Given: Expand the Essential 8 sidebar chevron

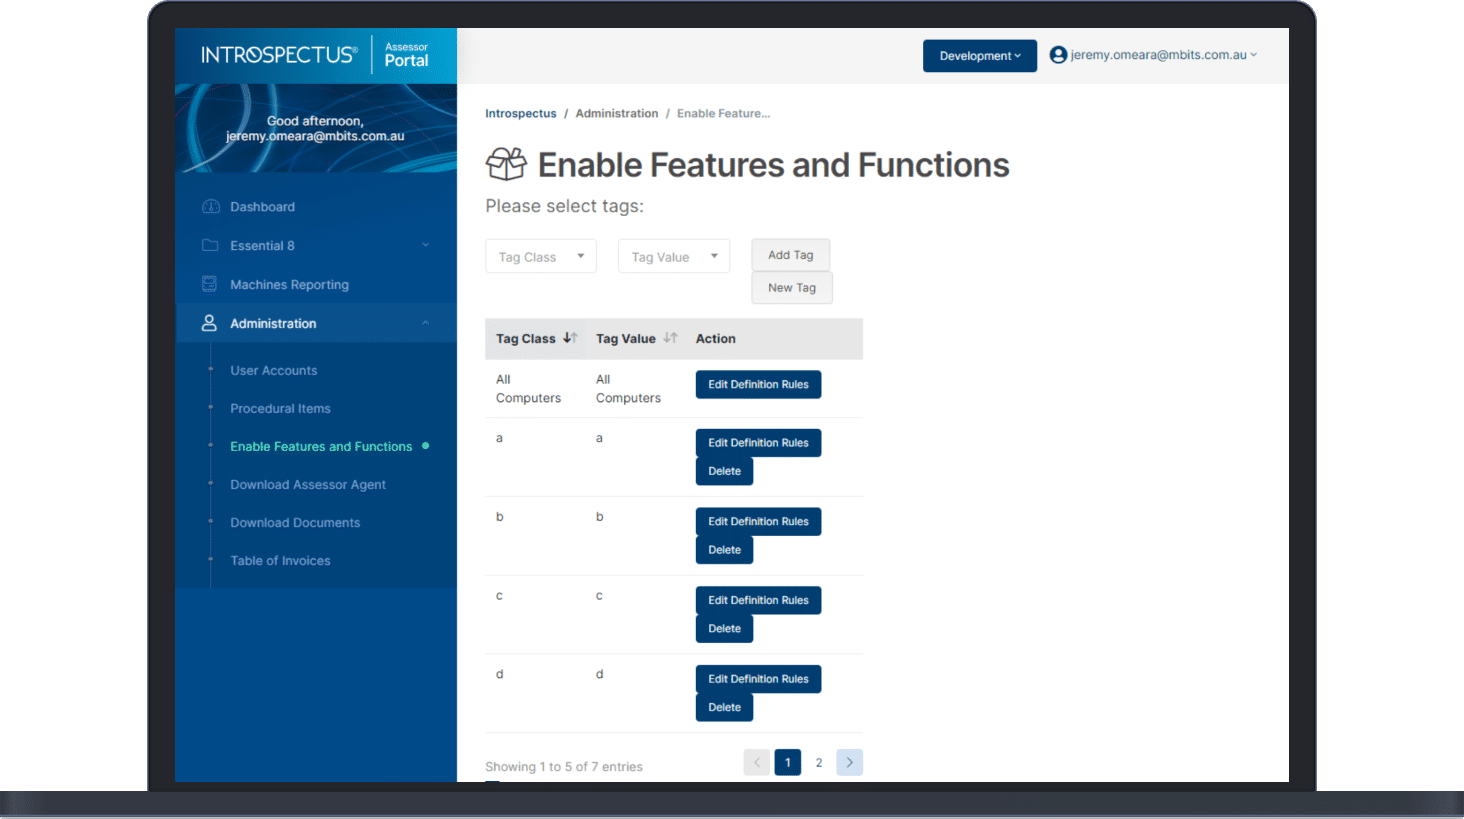Looking at the screenshot, I should [425, 246].
